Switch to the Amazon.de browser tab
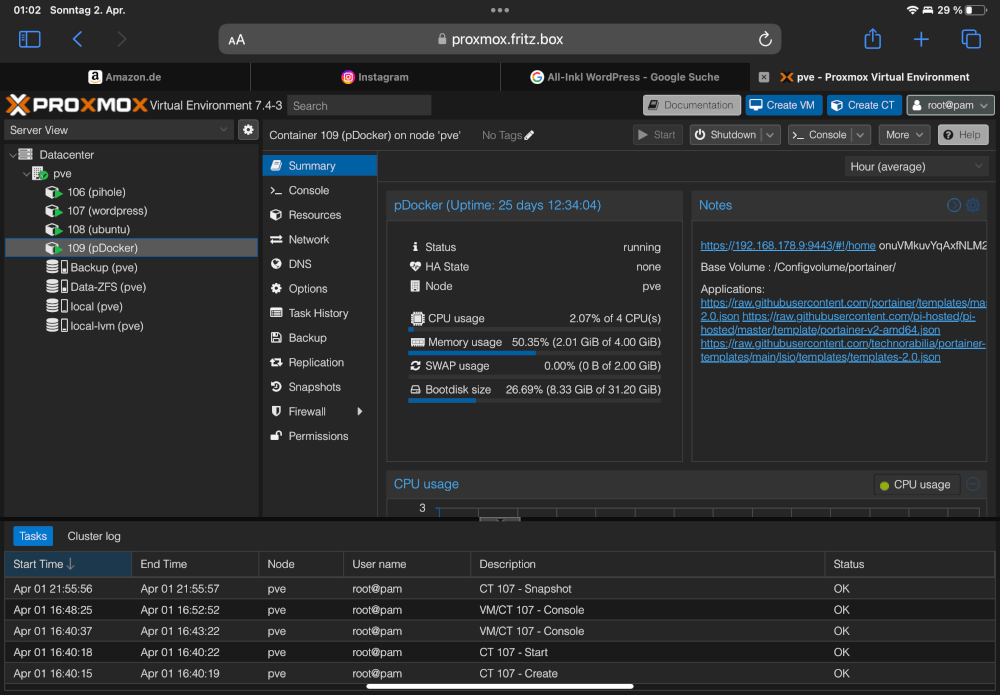The height and width of the screenshot is (695, 1000). click(x=125, y=77)
